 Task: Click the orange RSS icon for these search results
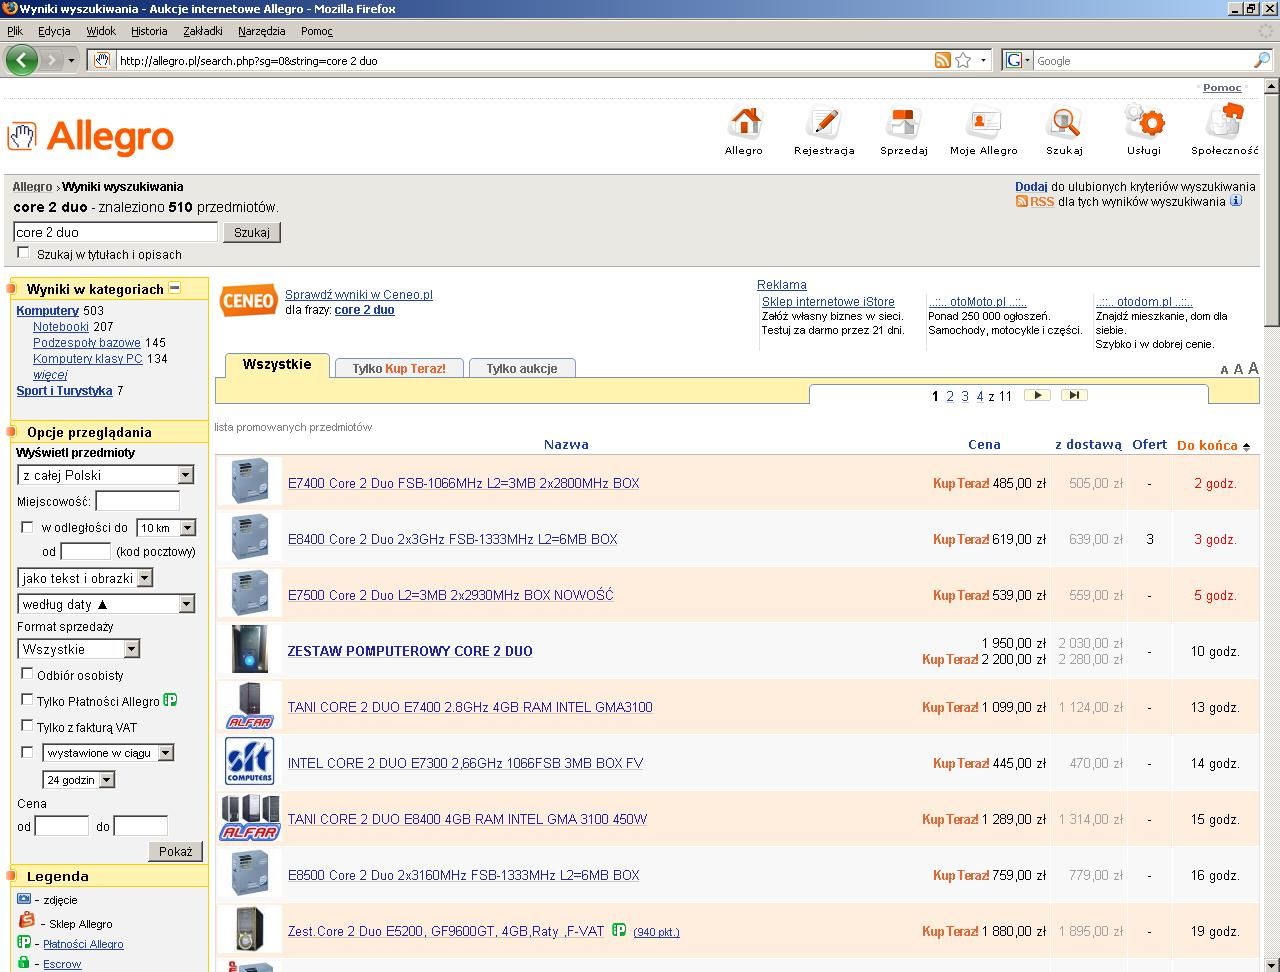pos(1022,201)
